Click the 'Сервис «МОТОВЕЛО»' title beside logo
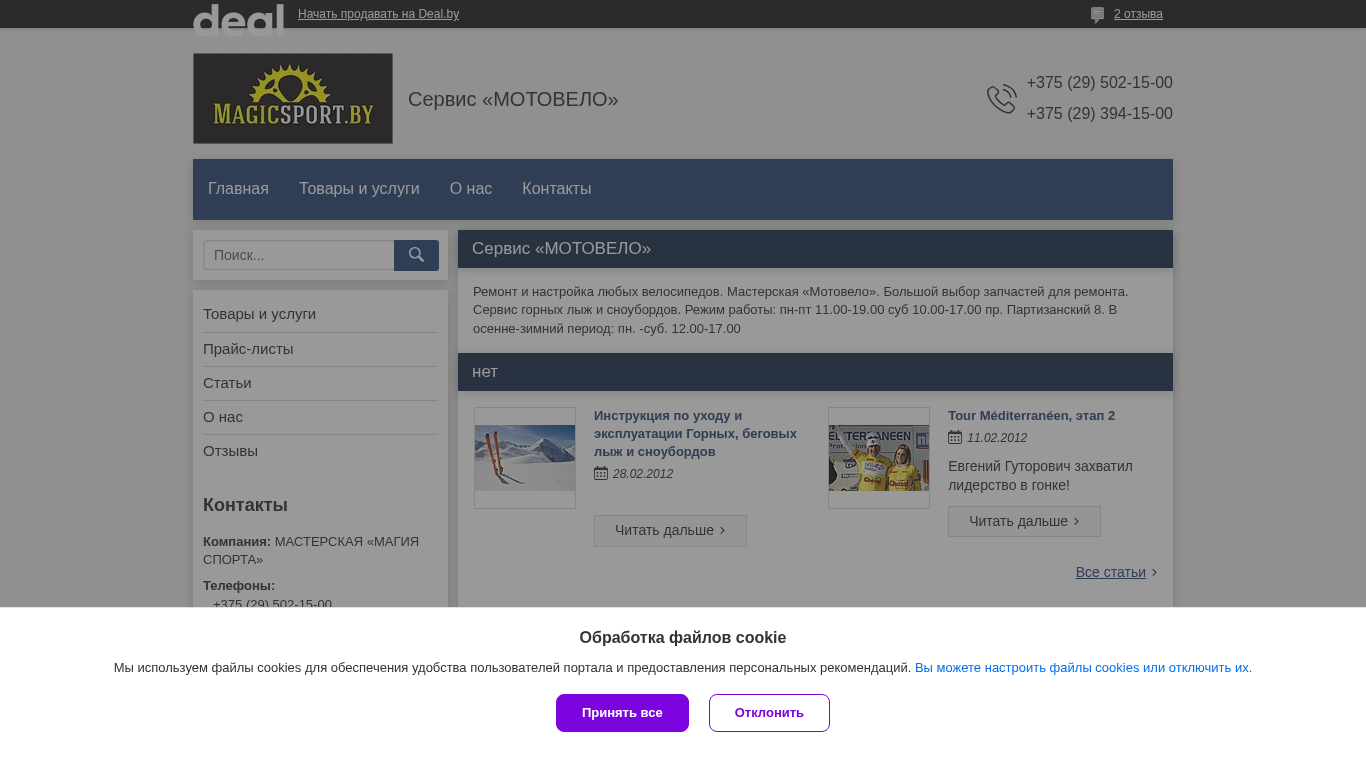 [x=513, y=99]
